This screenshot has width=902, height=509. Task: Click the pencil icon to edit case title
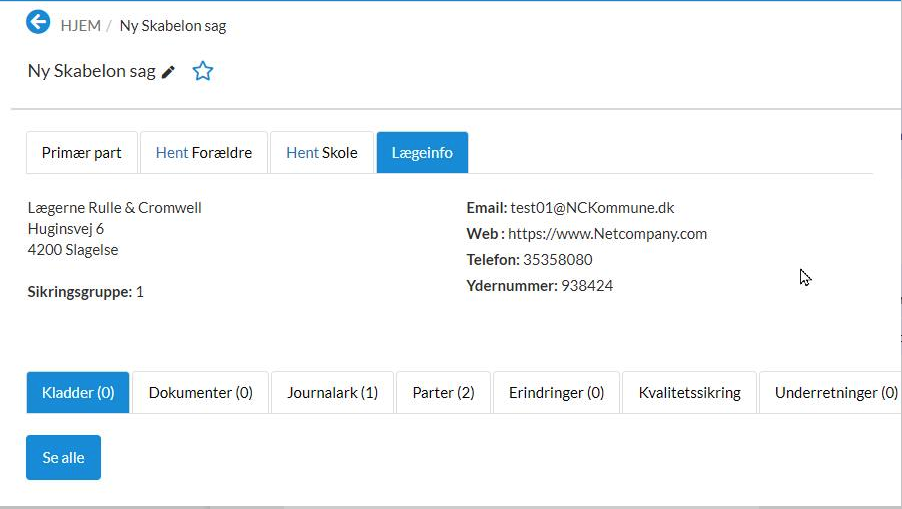[x=168, y=72]
